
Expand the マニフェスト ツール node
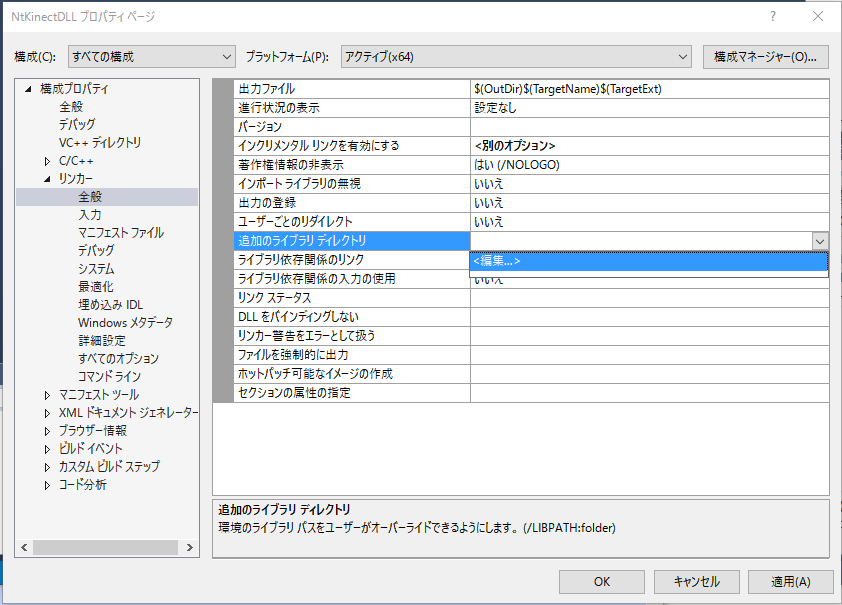coord(47,395)
